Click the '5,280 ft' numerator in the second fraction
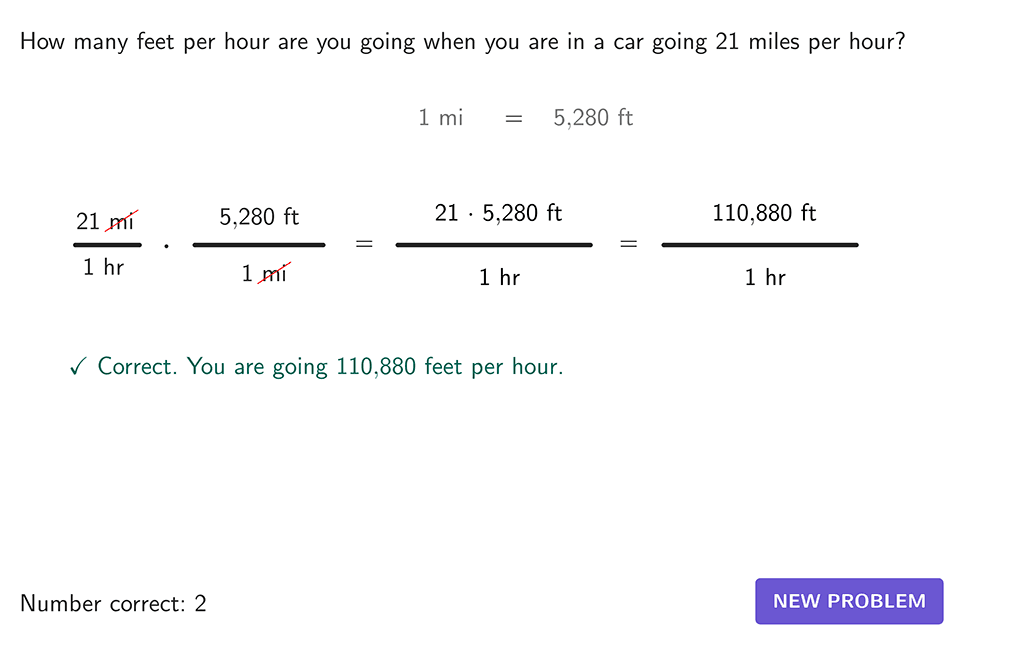 coord(259,217)
